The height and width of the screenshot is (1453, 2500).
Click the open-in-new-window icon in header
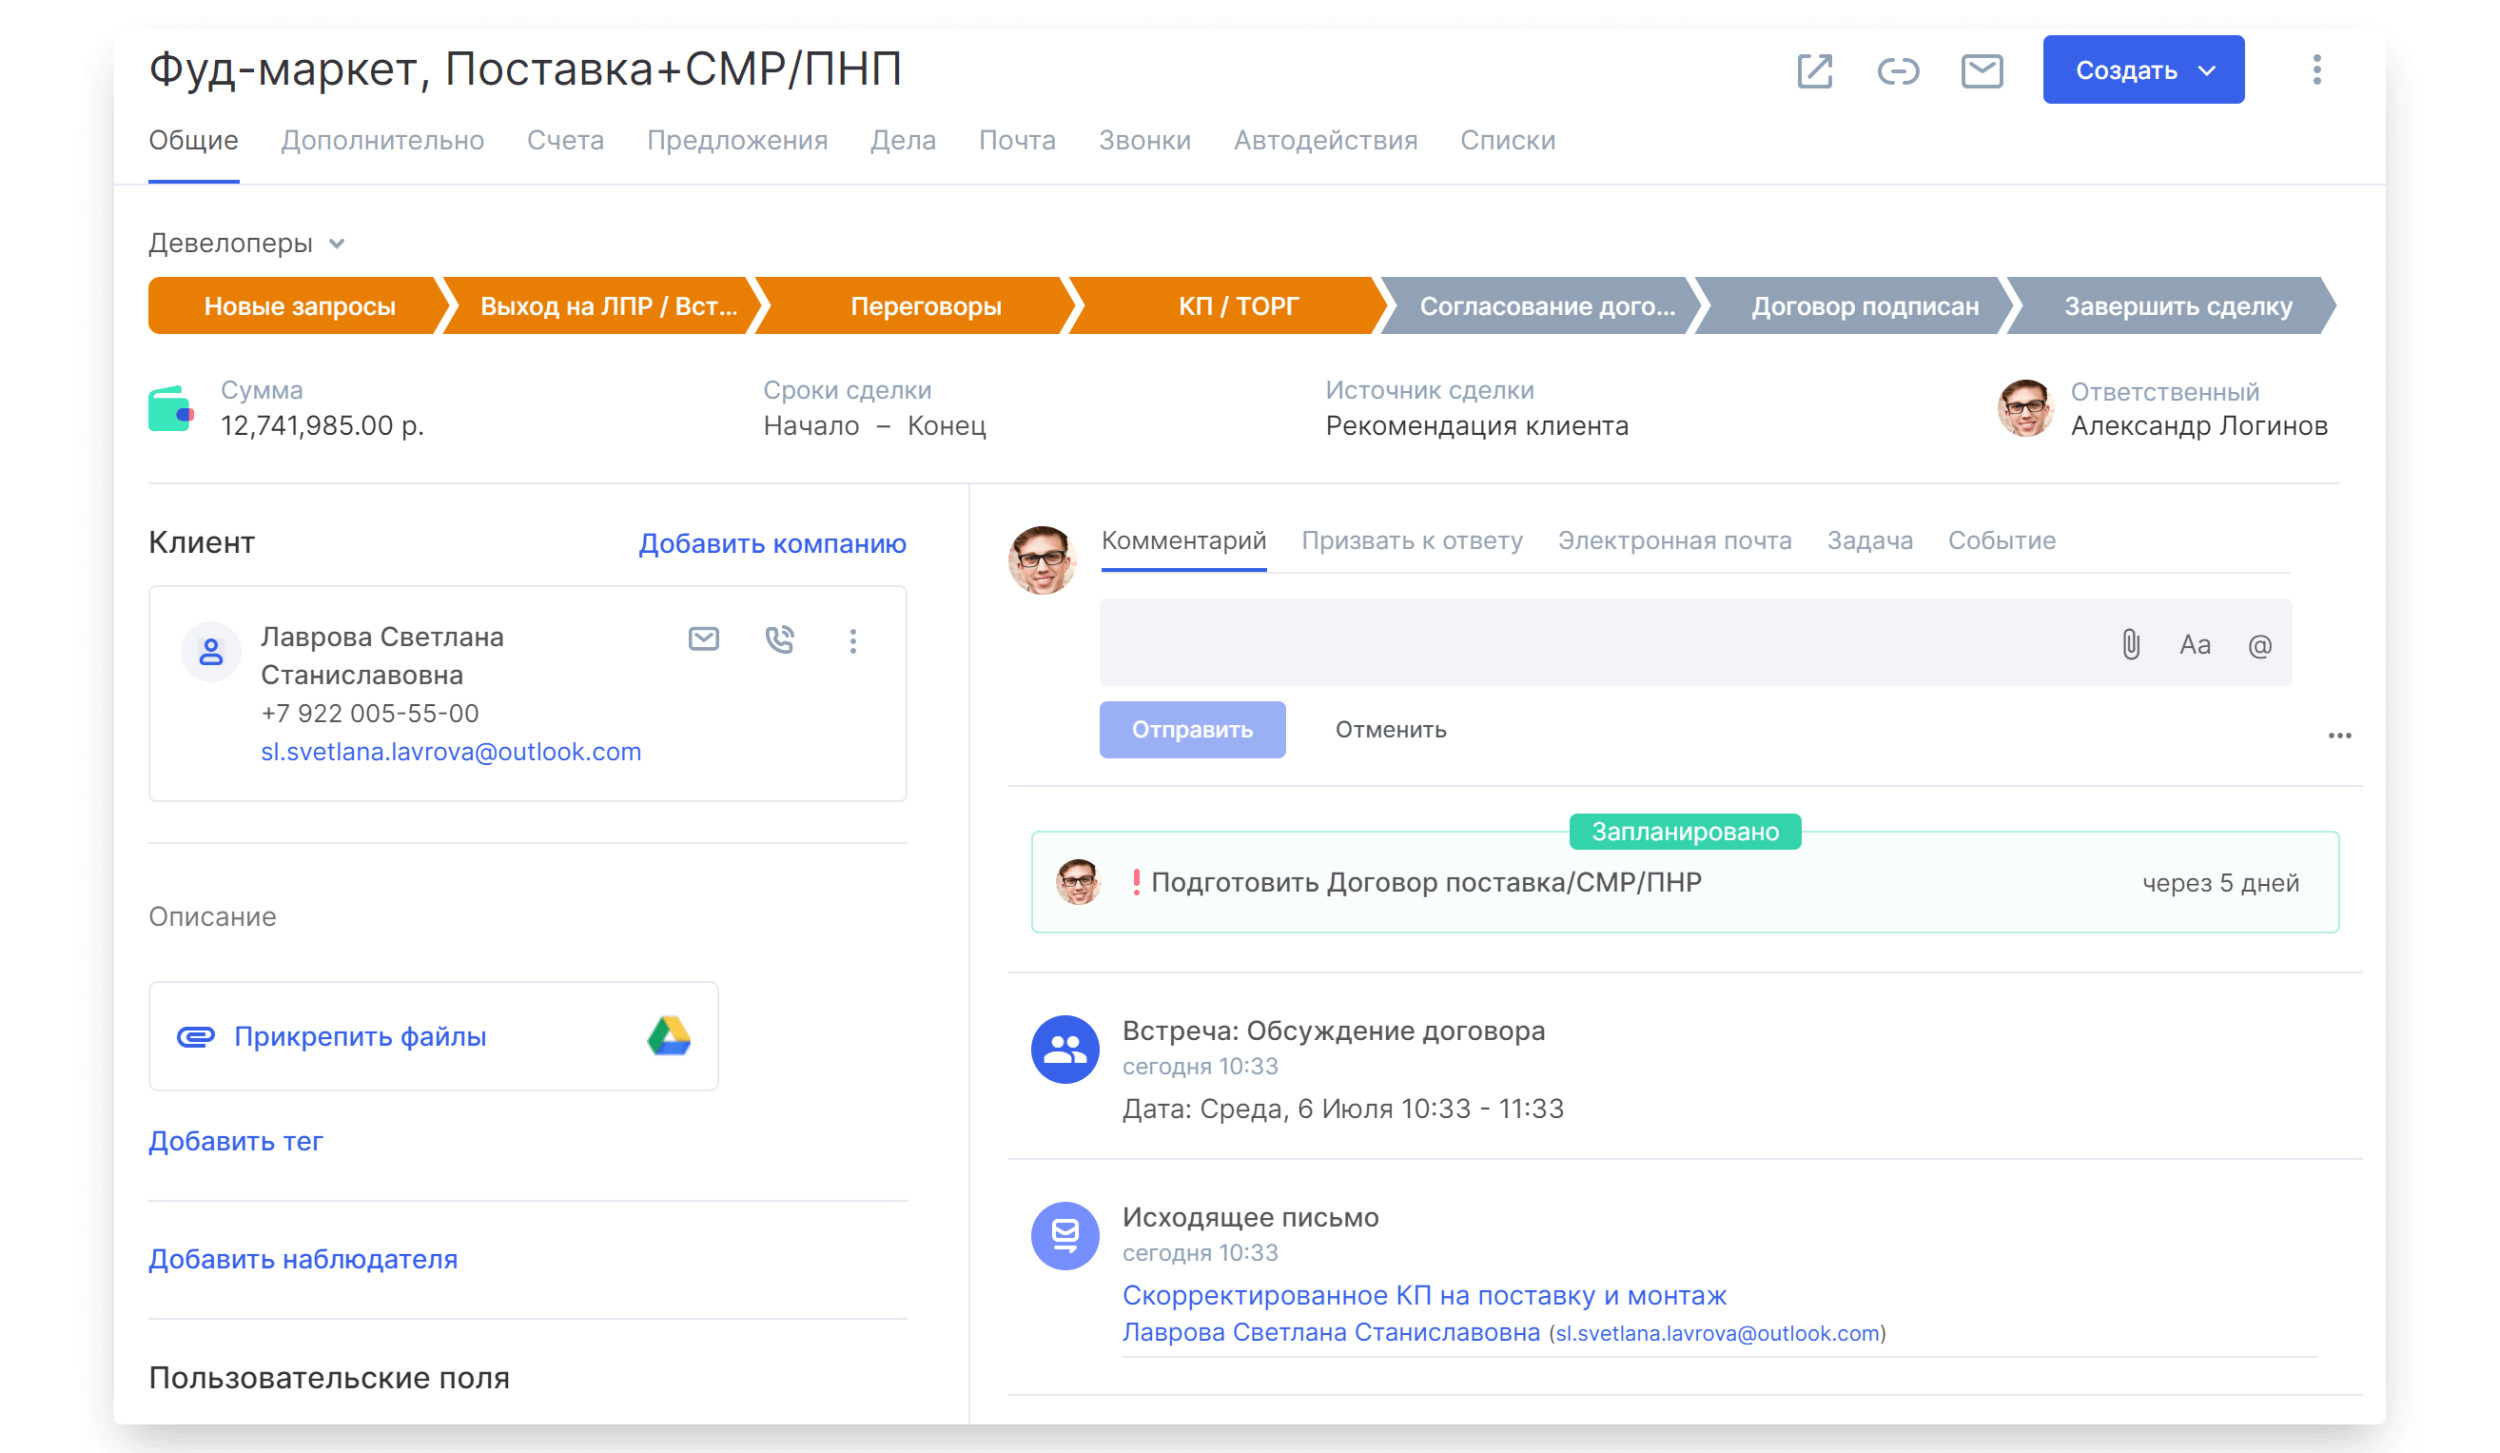coord(1814,71)
